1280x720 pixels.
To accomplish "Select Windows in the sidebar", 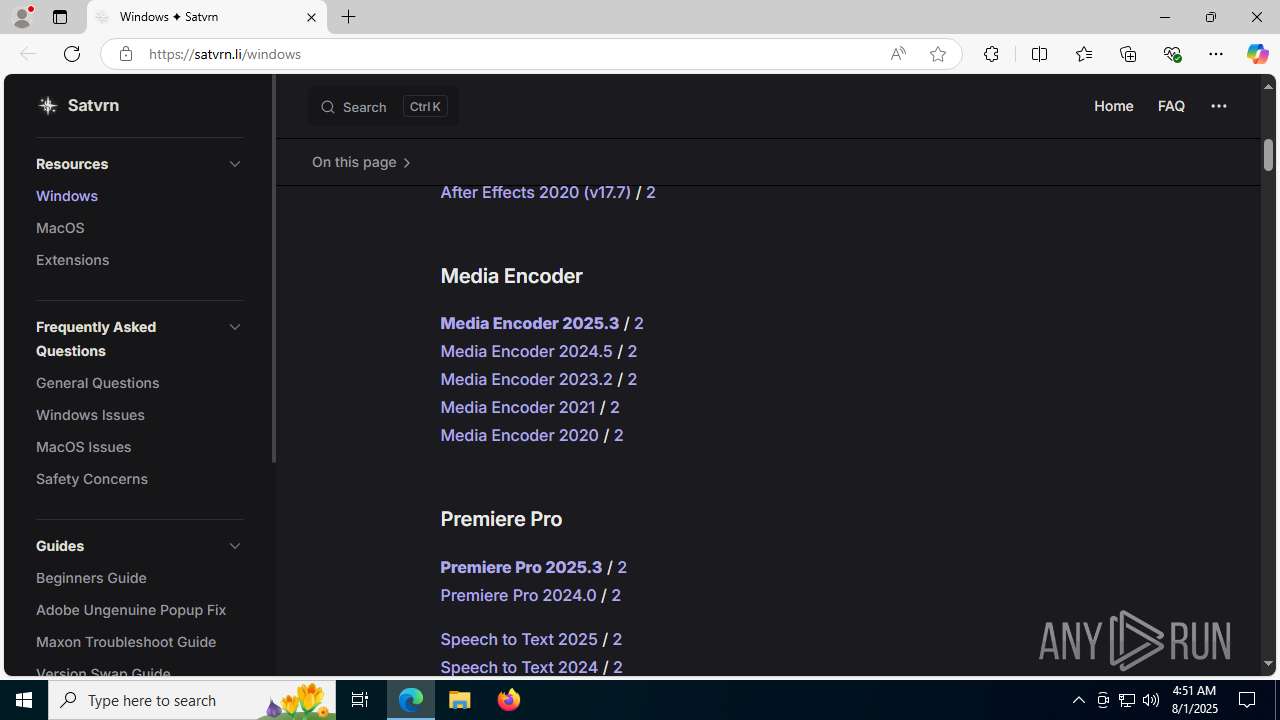I will coord(67,196).
